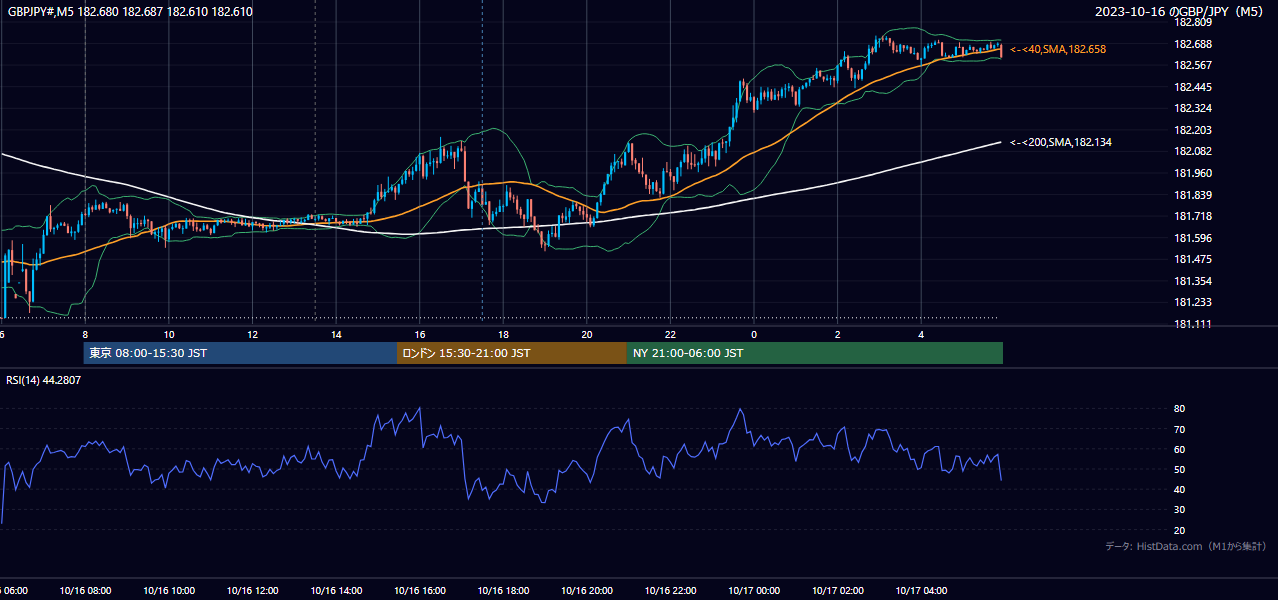Click the 東京 08:00-15:30 JST session bar
Image resolution: width=1278 pixels, height=600 pixels.
[241, 353]
